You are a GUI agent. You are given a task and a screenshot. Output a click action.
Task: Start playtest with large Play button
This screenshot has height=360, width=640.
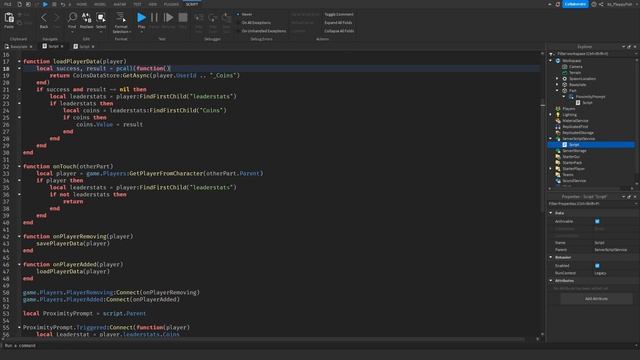coord(141,17)
